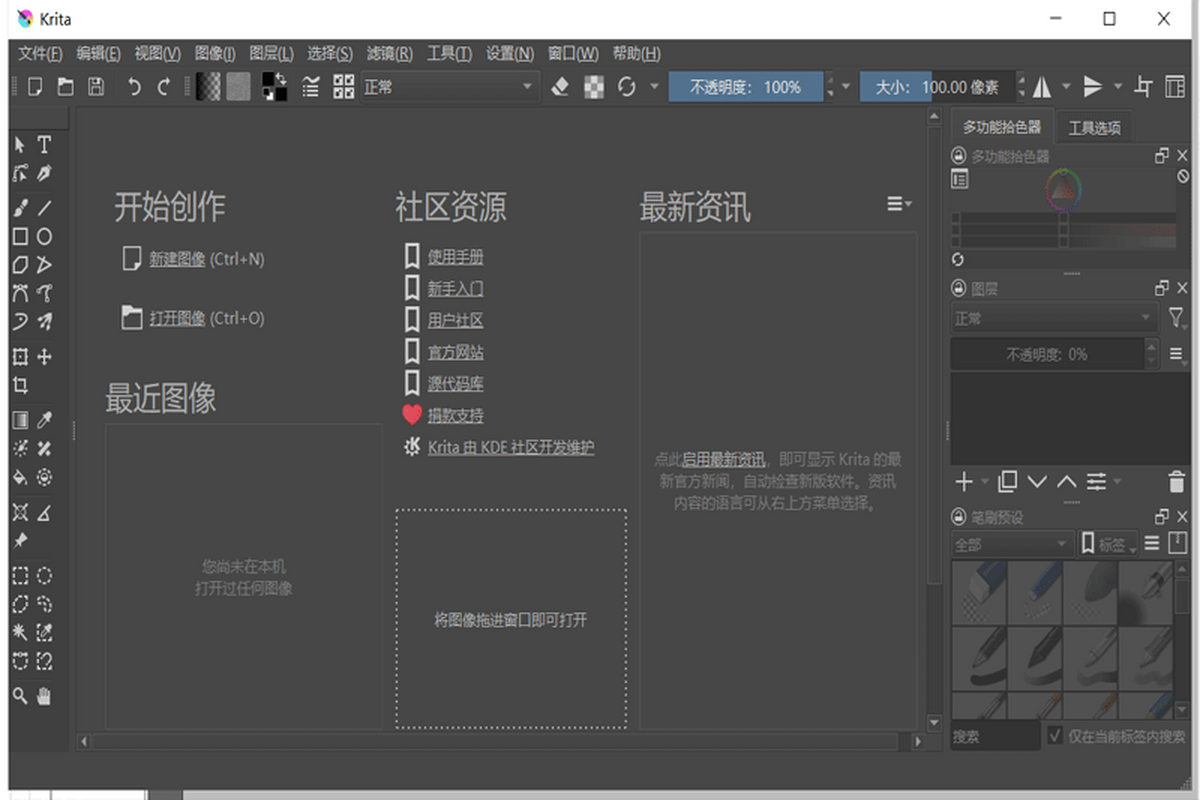Select the Ellipse shape tool

(44, 236)
